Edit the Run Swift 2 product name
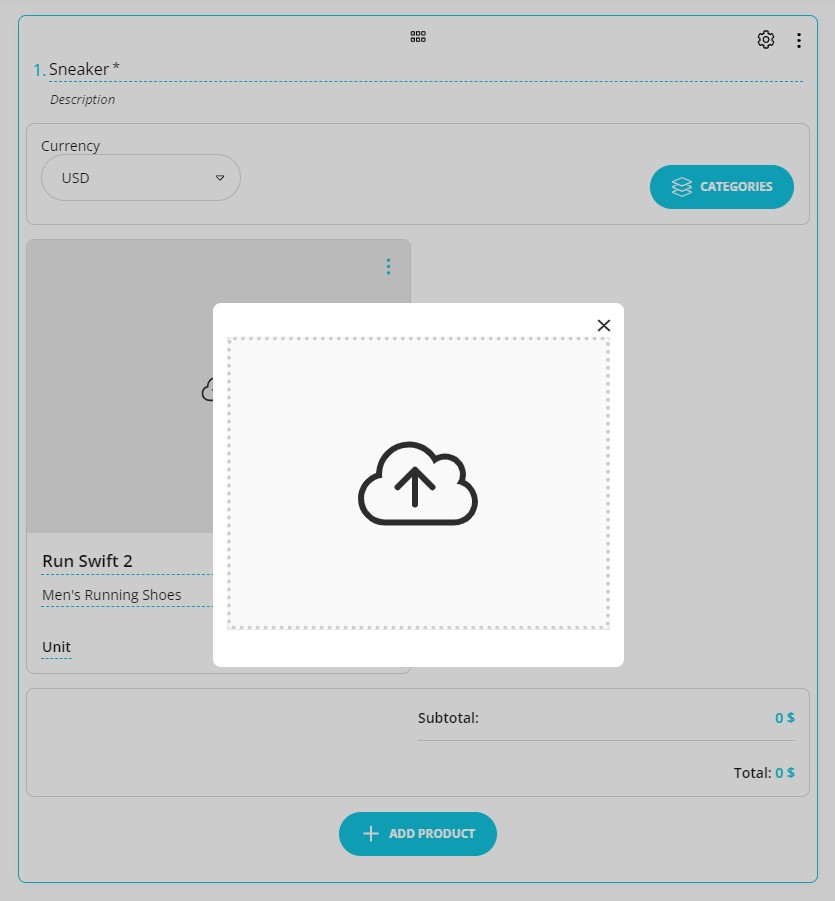 click(88, 561)
